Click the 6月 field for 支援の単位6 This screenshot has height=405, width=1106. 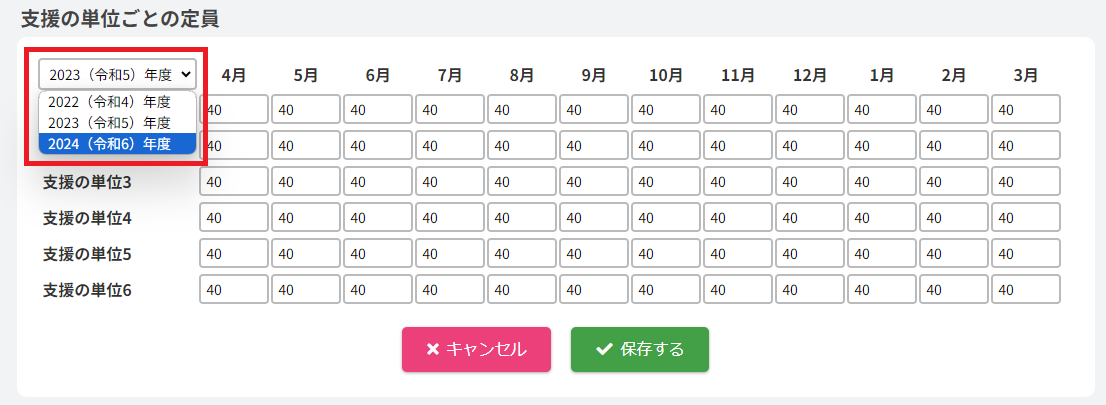pos(378,289)
